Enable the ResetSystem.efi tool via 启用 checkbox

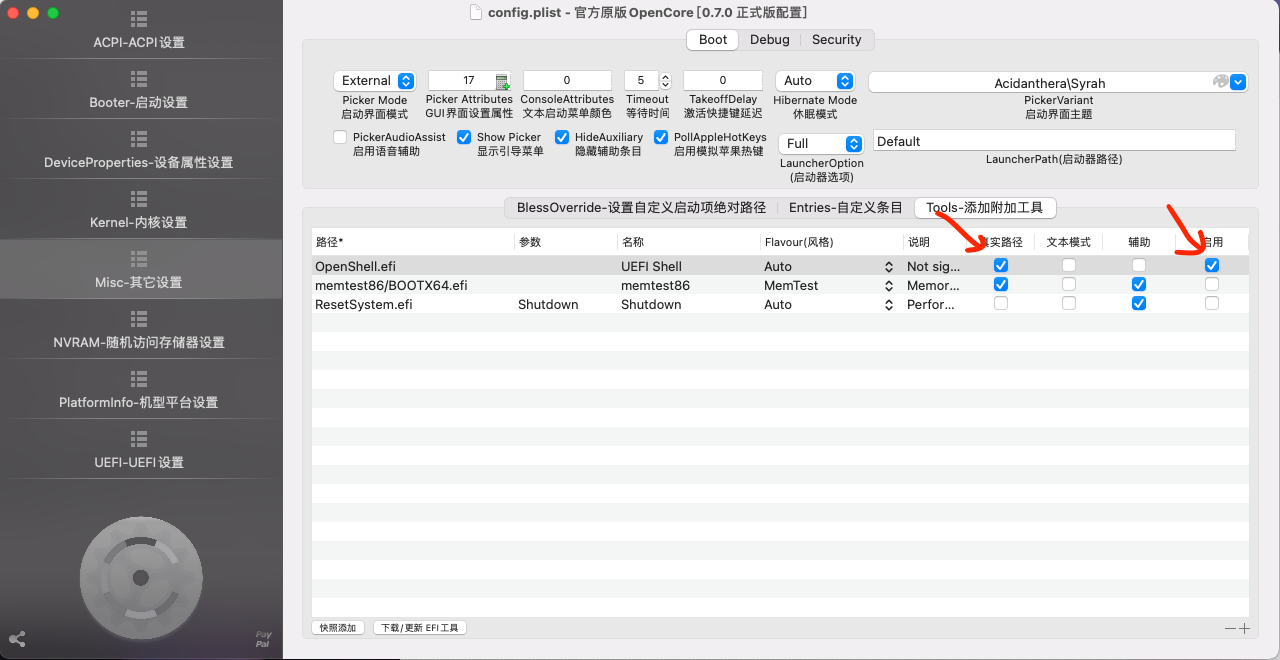tap(1212, 304)
